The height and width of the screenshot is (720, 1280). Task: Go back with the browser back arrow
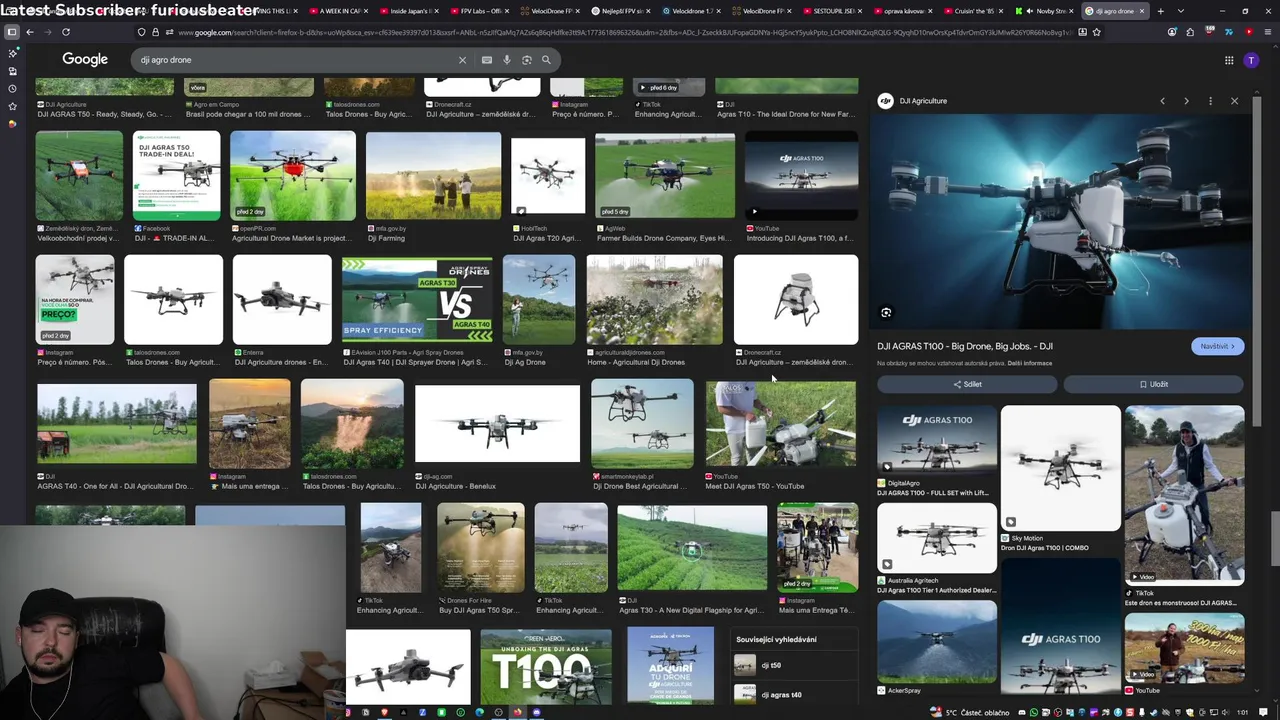(30, 32)
